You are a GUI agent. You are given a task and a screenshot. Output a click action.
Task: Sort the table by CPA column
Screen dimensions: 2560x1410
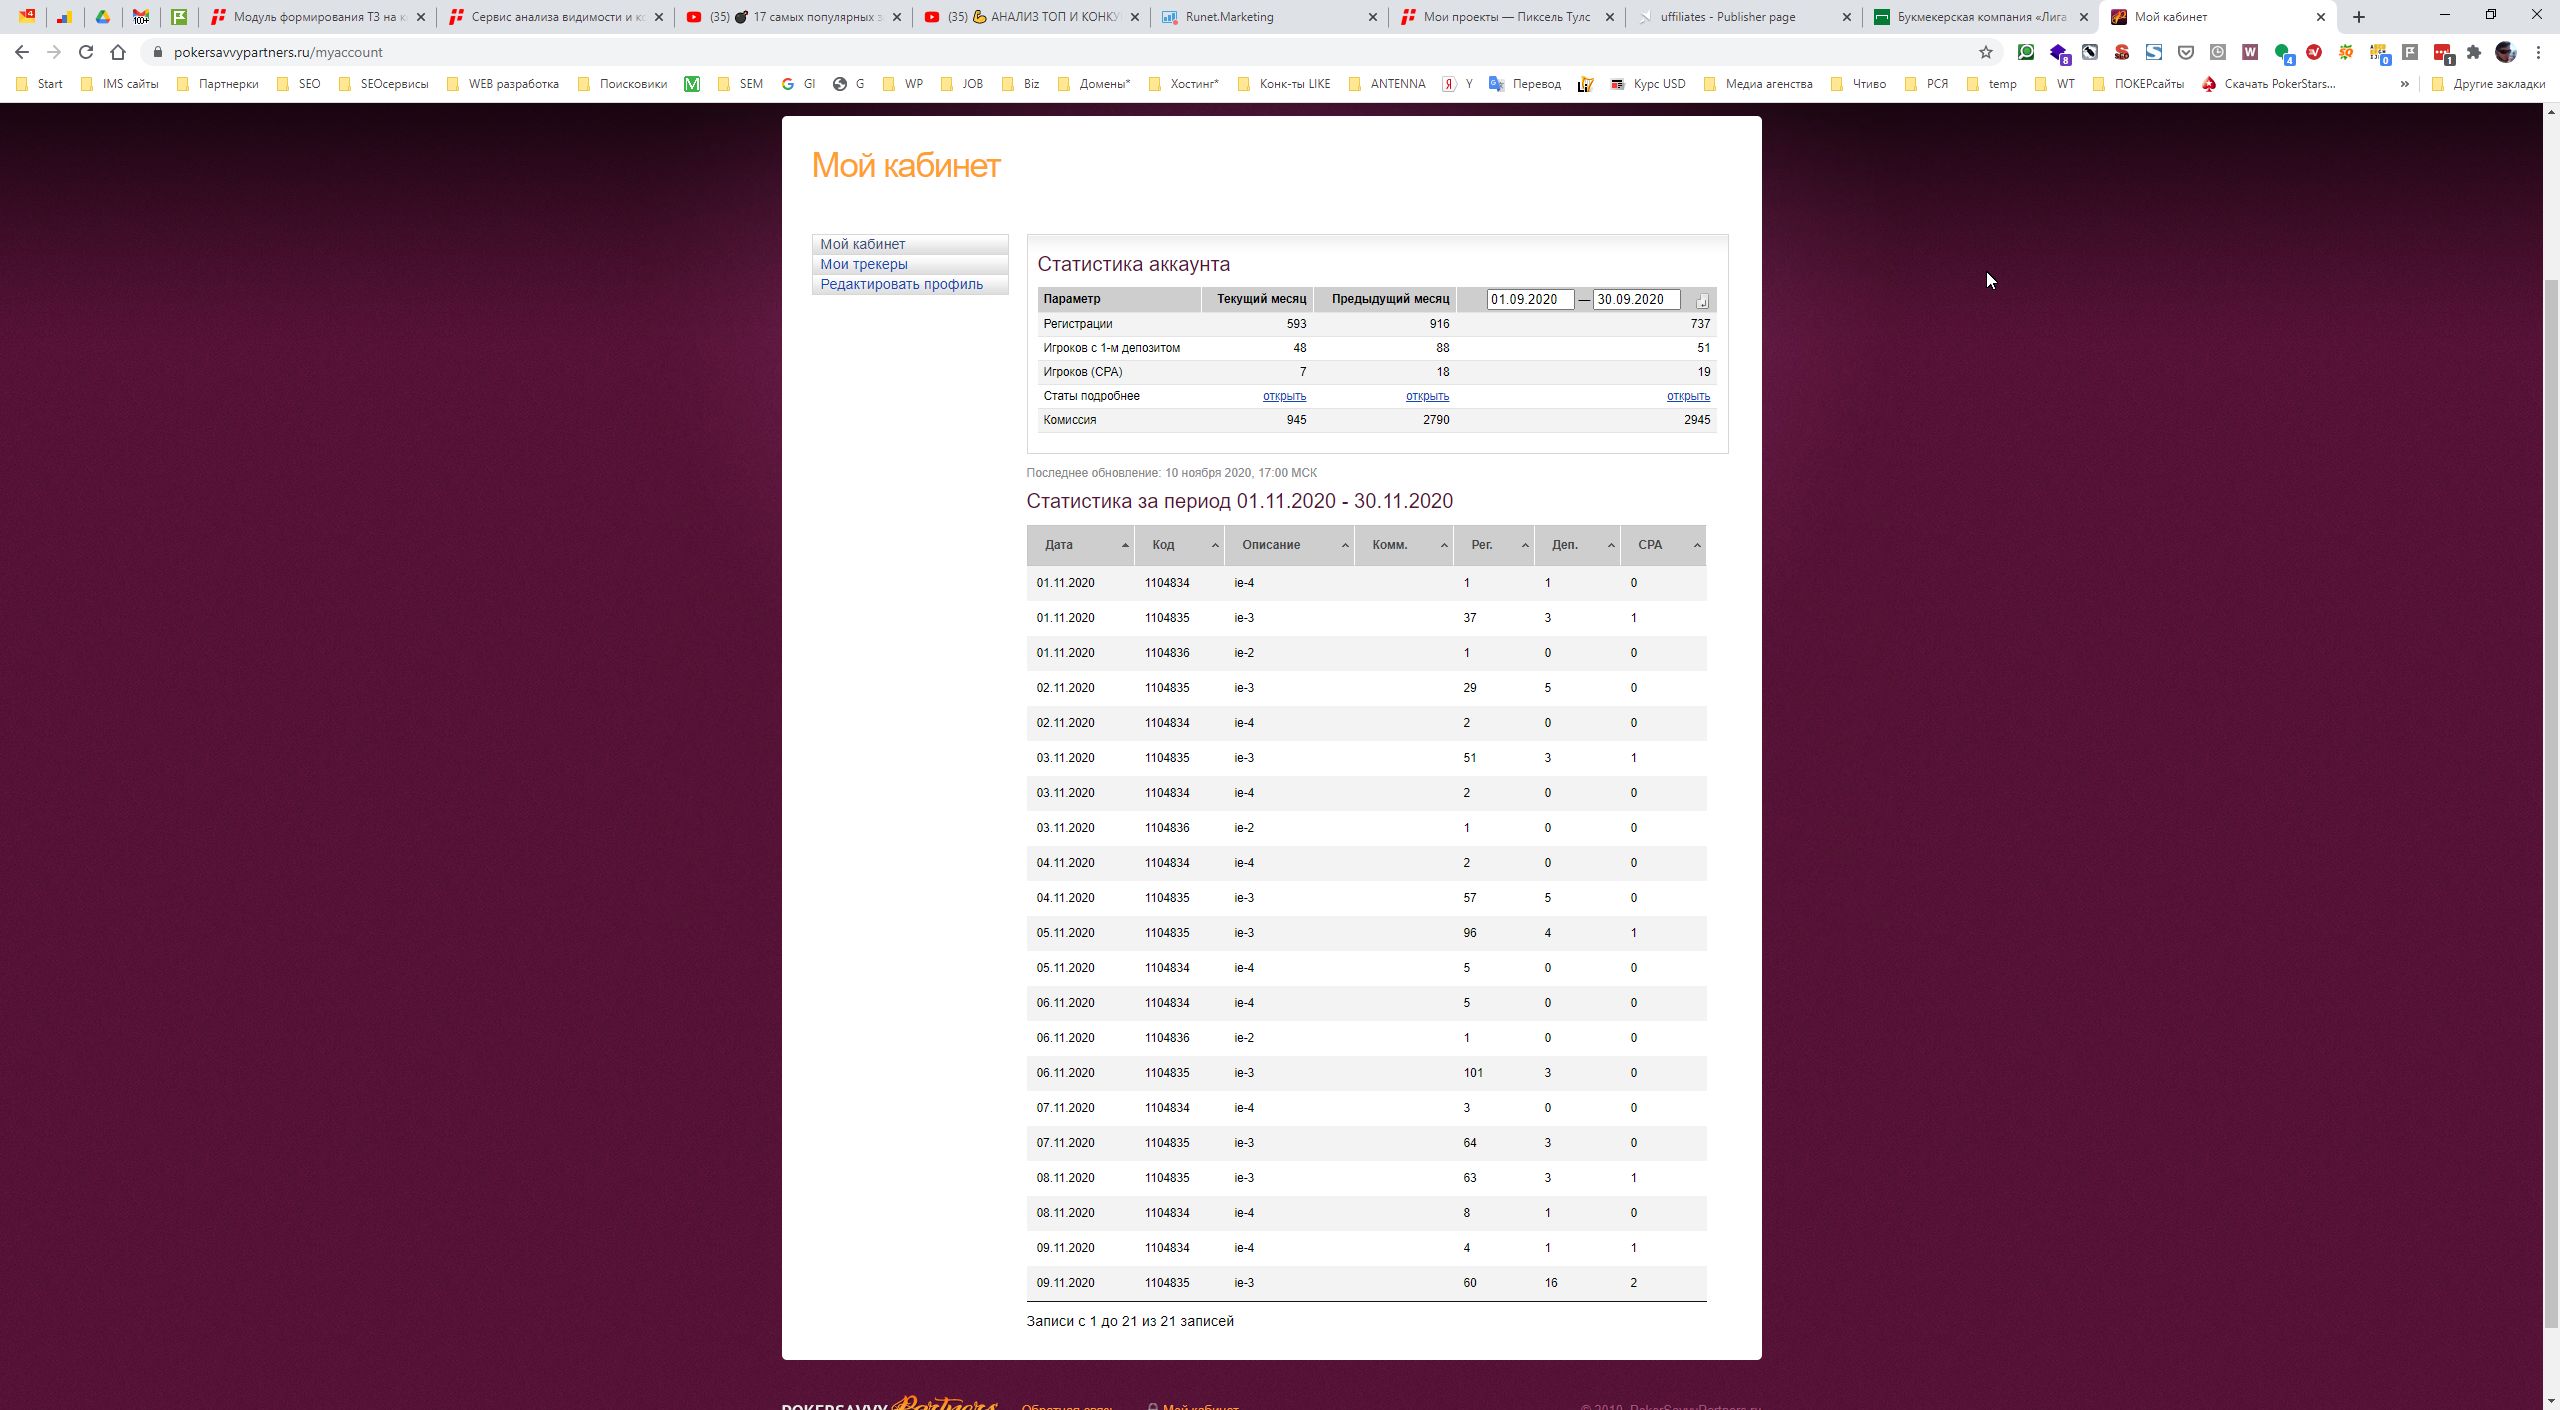[1664, 545]
